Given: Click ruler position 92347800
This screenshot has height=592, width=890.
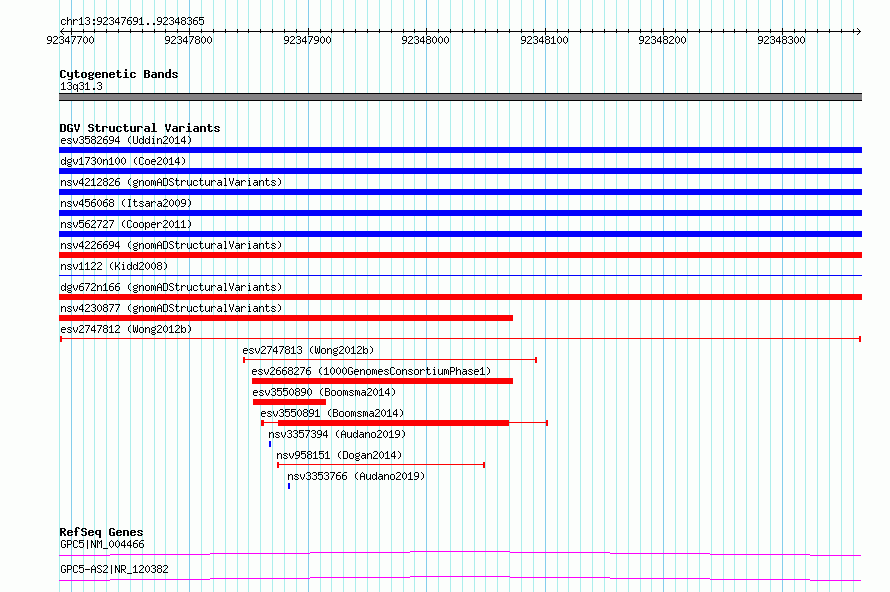Looking at the screenshot, I should 188,40.
